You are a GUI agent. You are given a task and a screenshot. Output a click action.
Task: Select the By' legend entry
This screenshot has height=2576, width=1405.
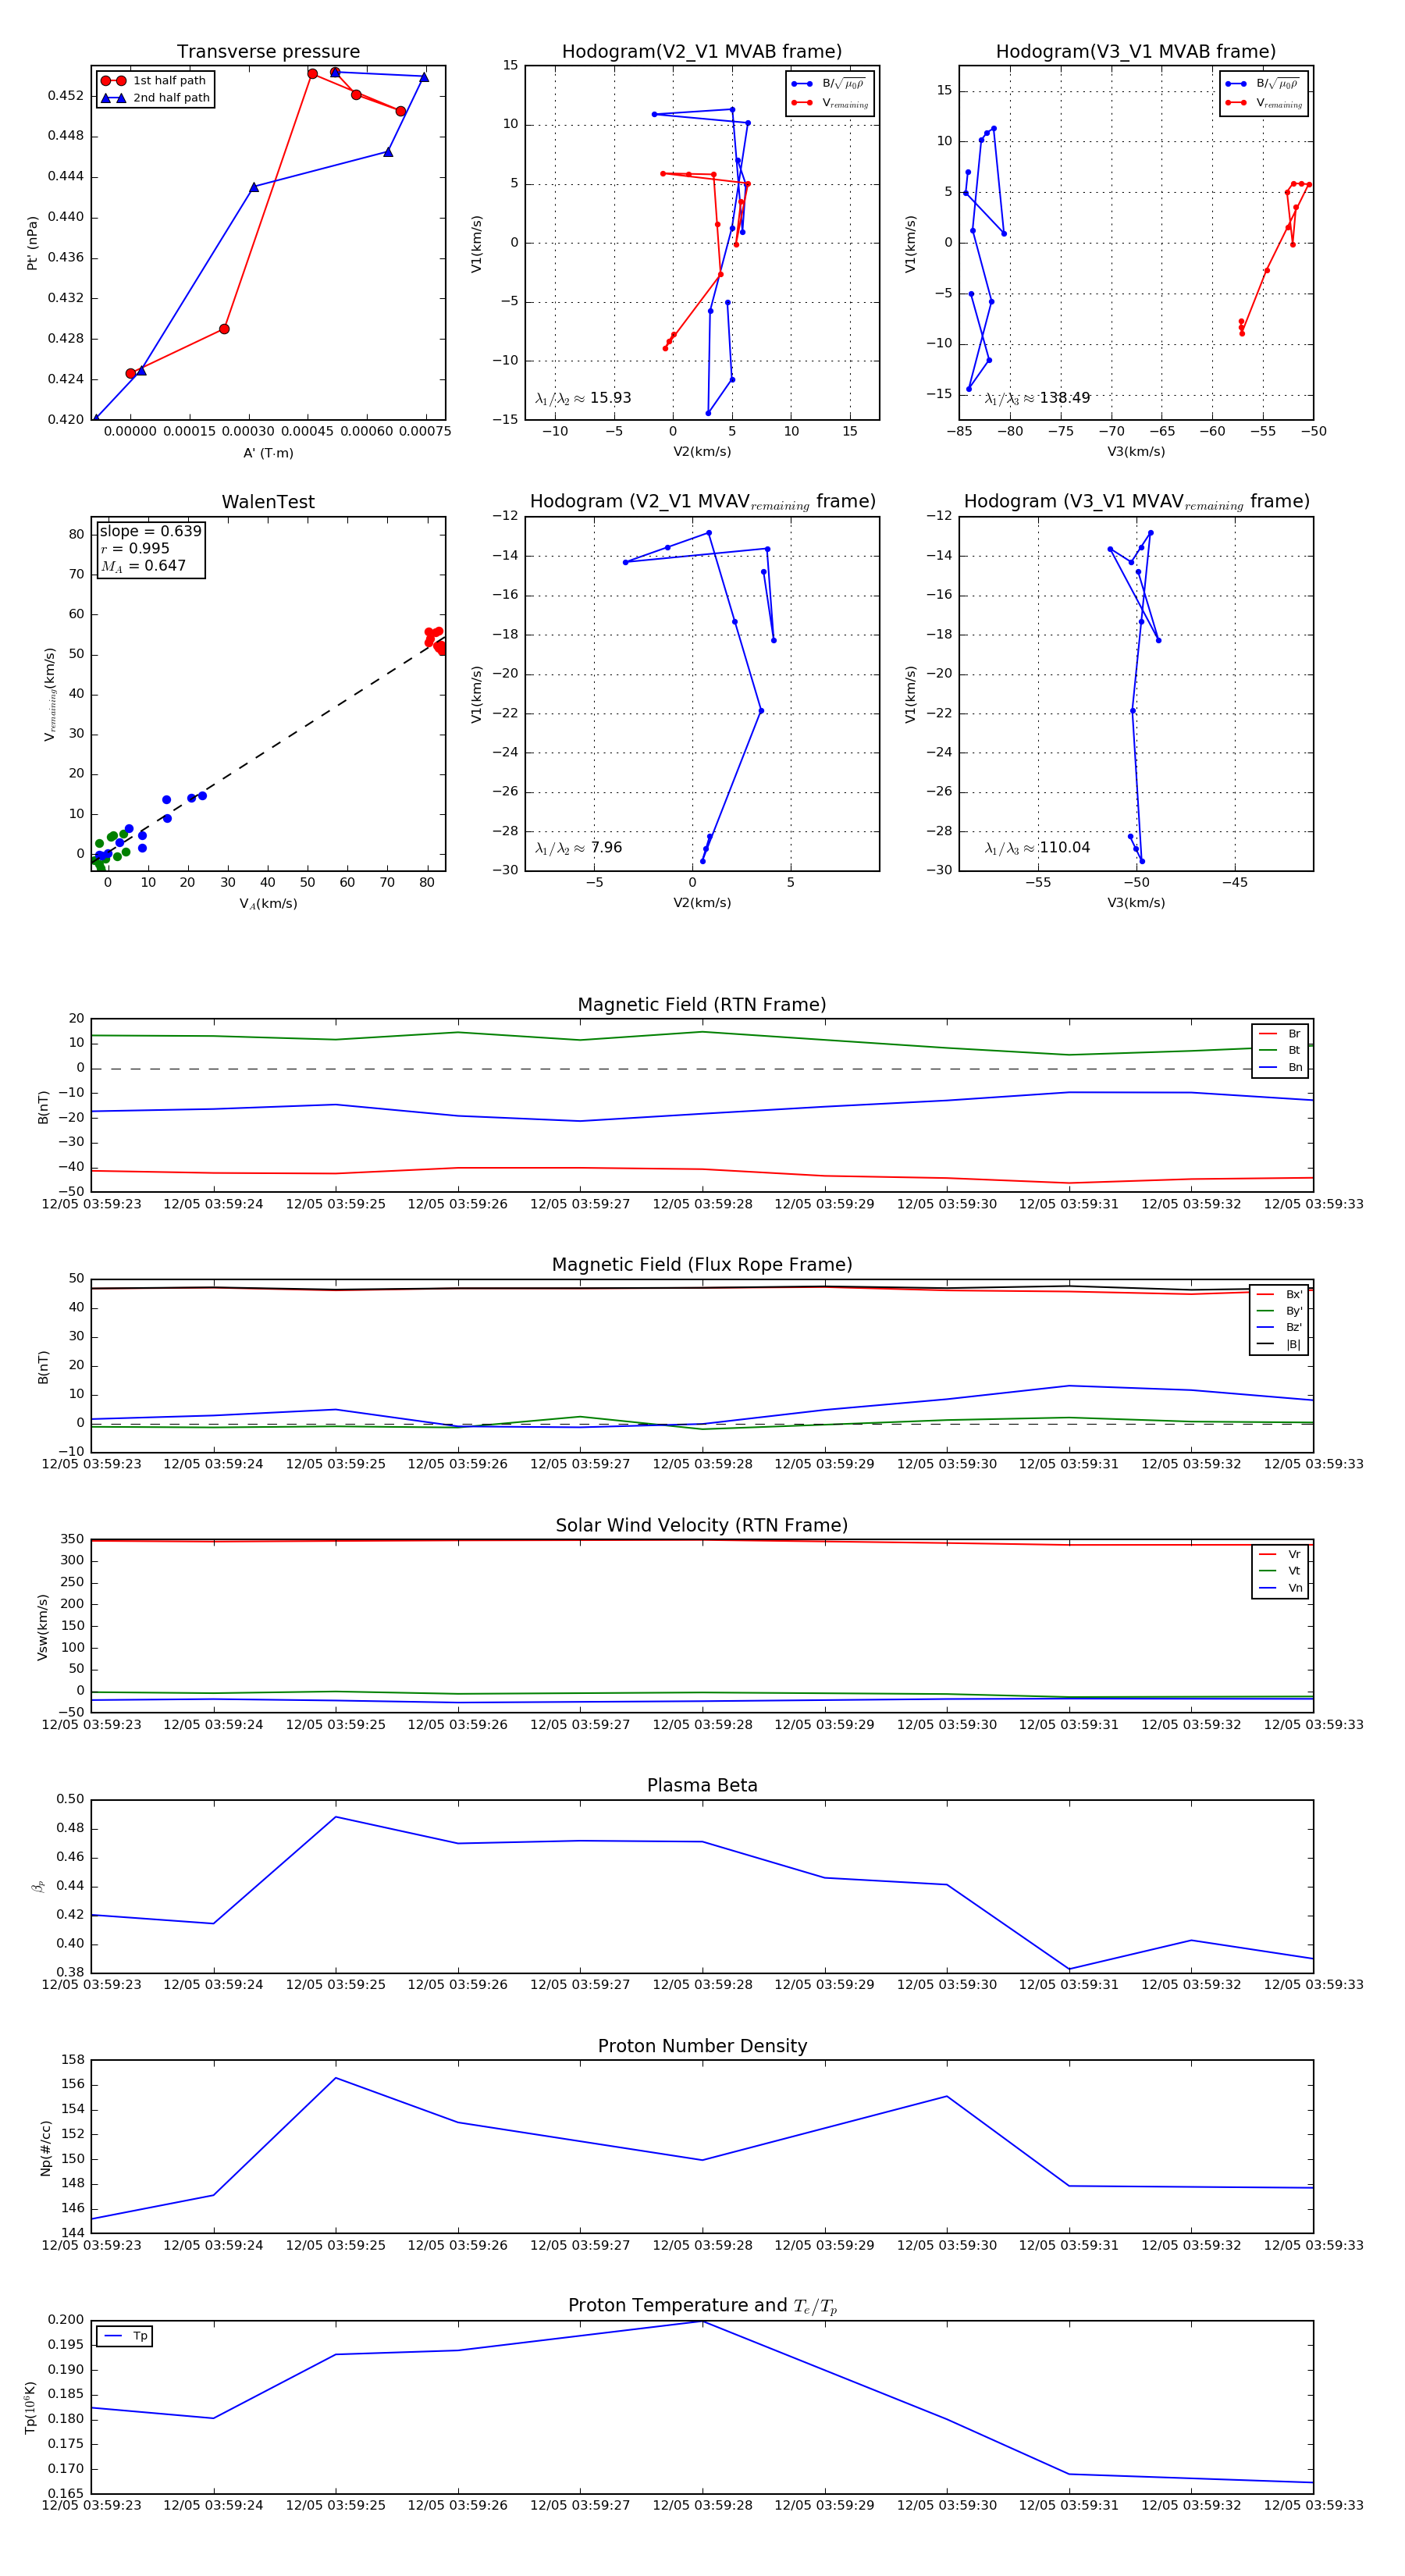(1280, 1311)
